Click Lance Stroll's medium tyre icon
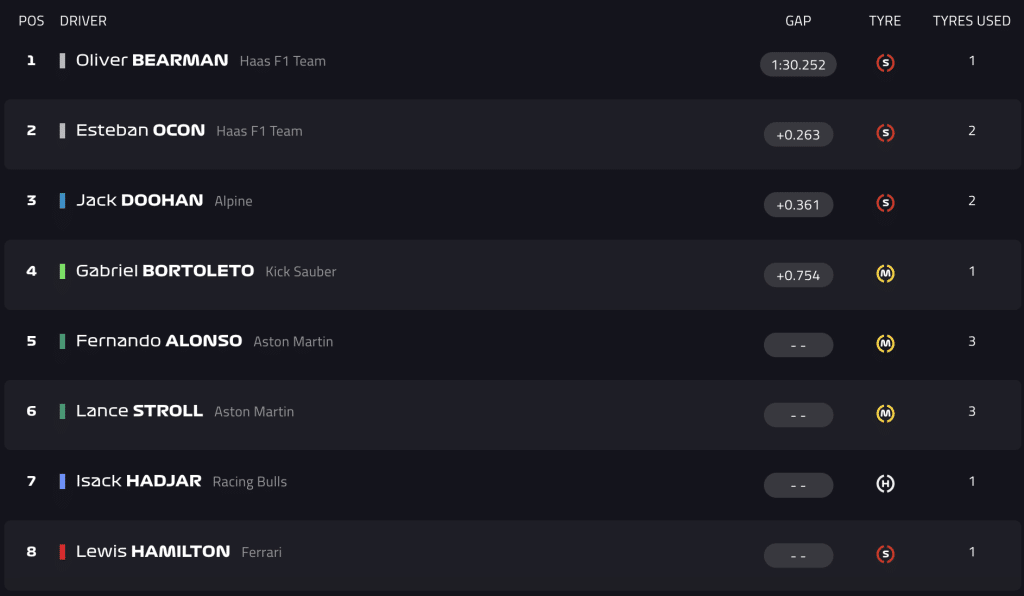The image size is (1024, 596). (x=885, y=413)
